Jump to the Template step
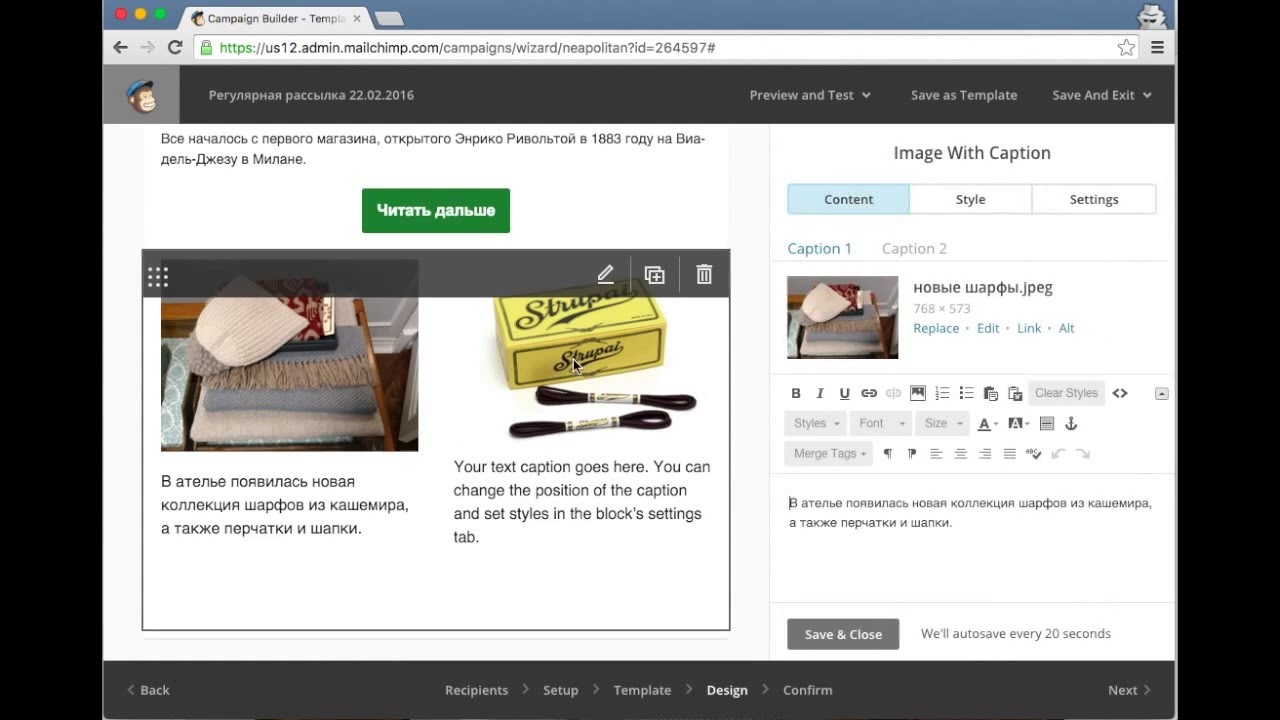The image size is (1280, 720). pos(642,690)
